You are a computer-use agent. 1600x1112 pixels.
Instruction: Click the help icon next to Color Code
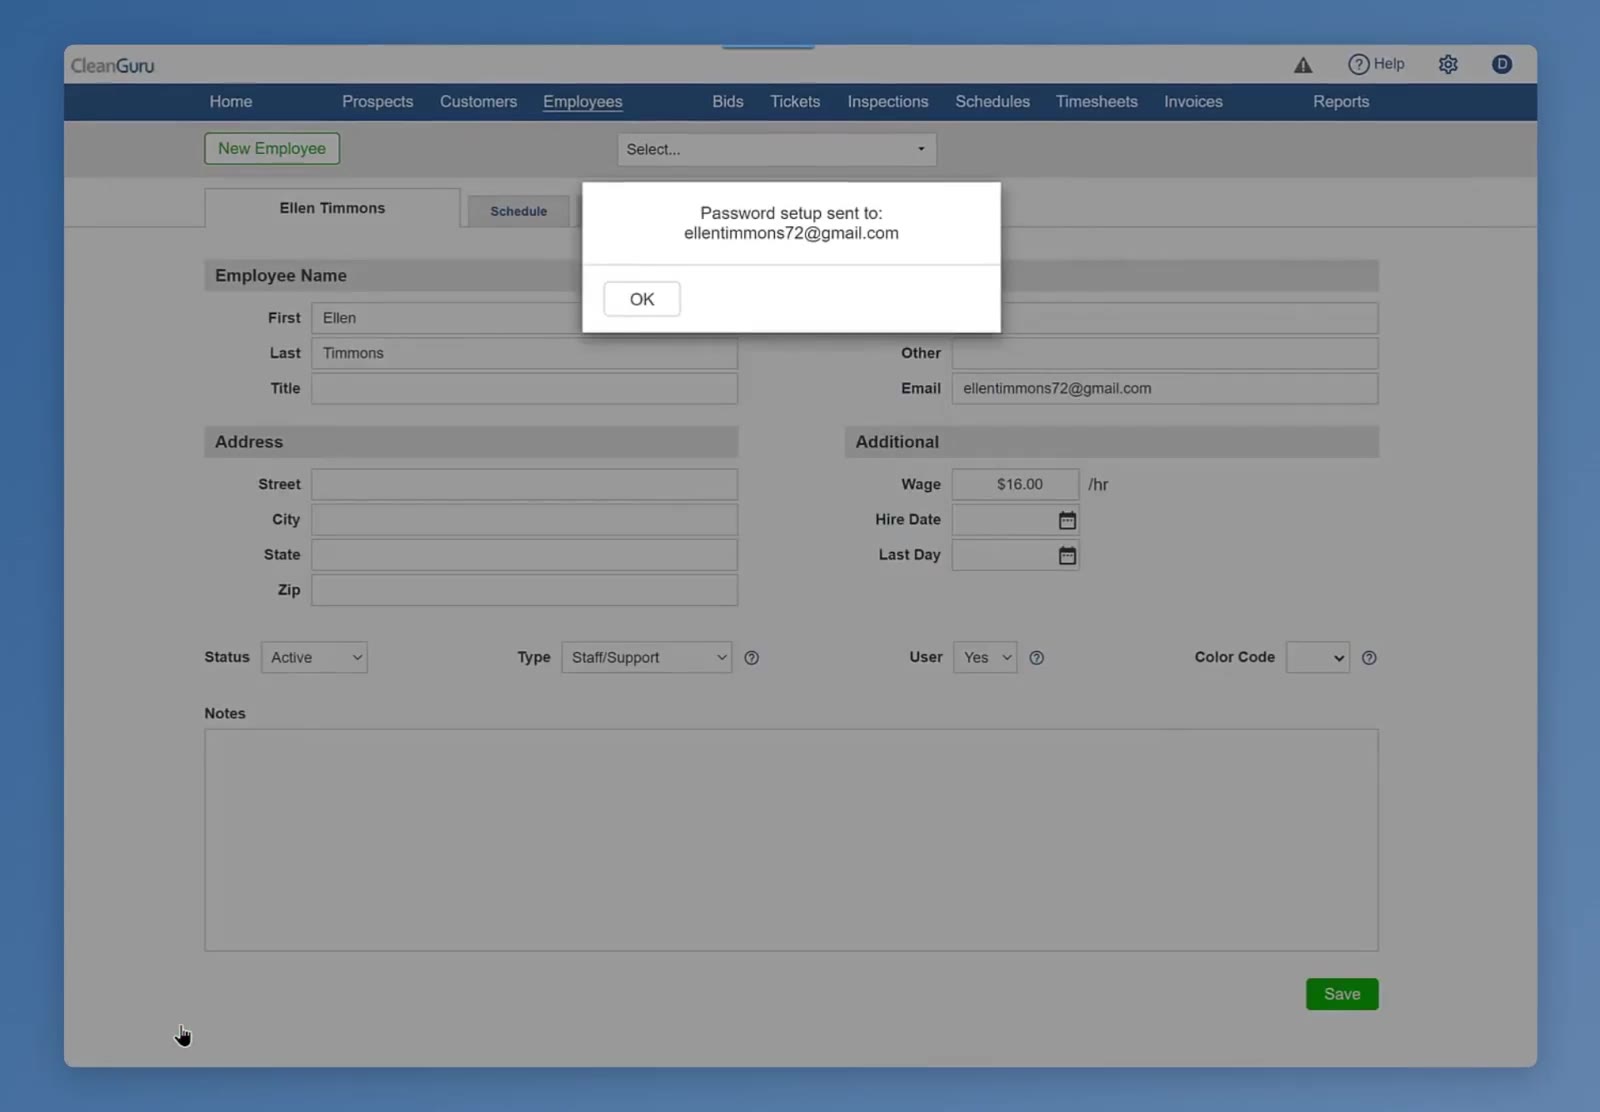click(1369, 658)
